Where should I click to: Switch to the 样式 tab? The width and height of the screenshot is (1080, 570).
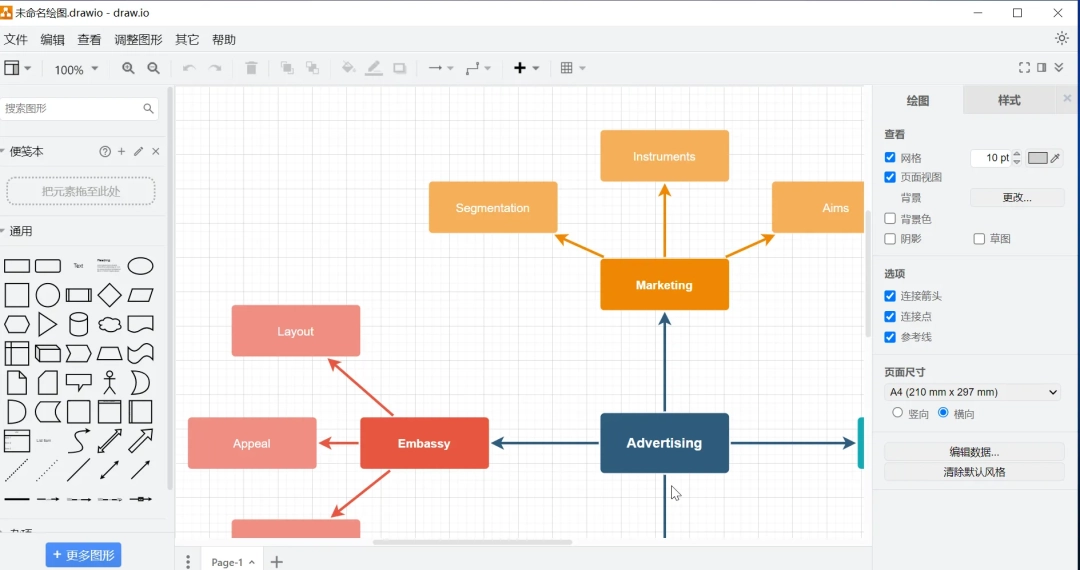coord(1009,101)
